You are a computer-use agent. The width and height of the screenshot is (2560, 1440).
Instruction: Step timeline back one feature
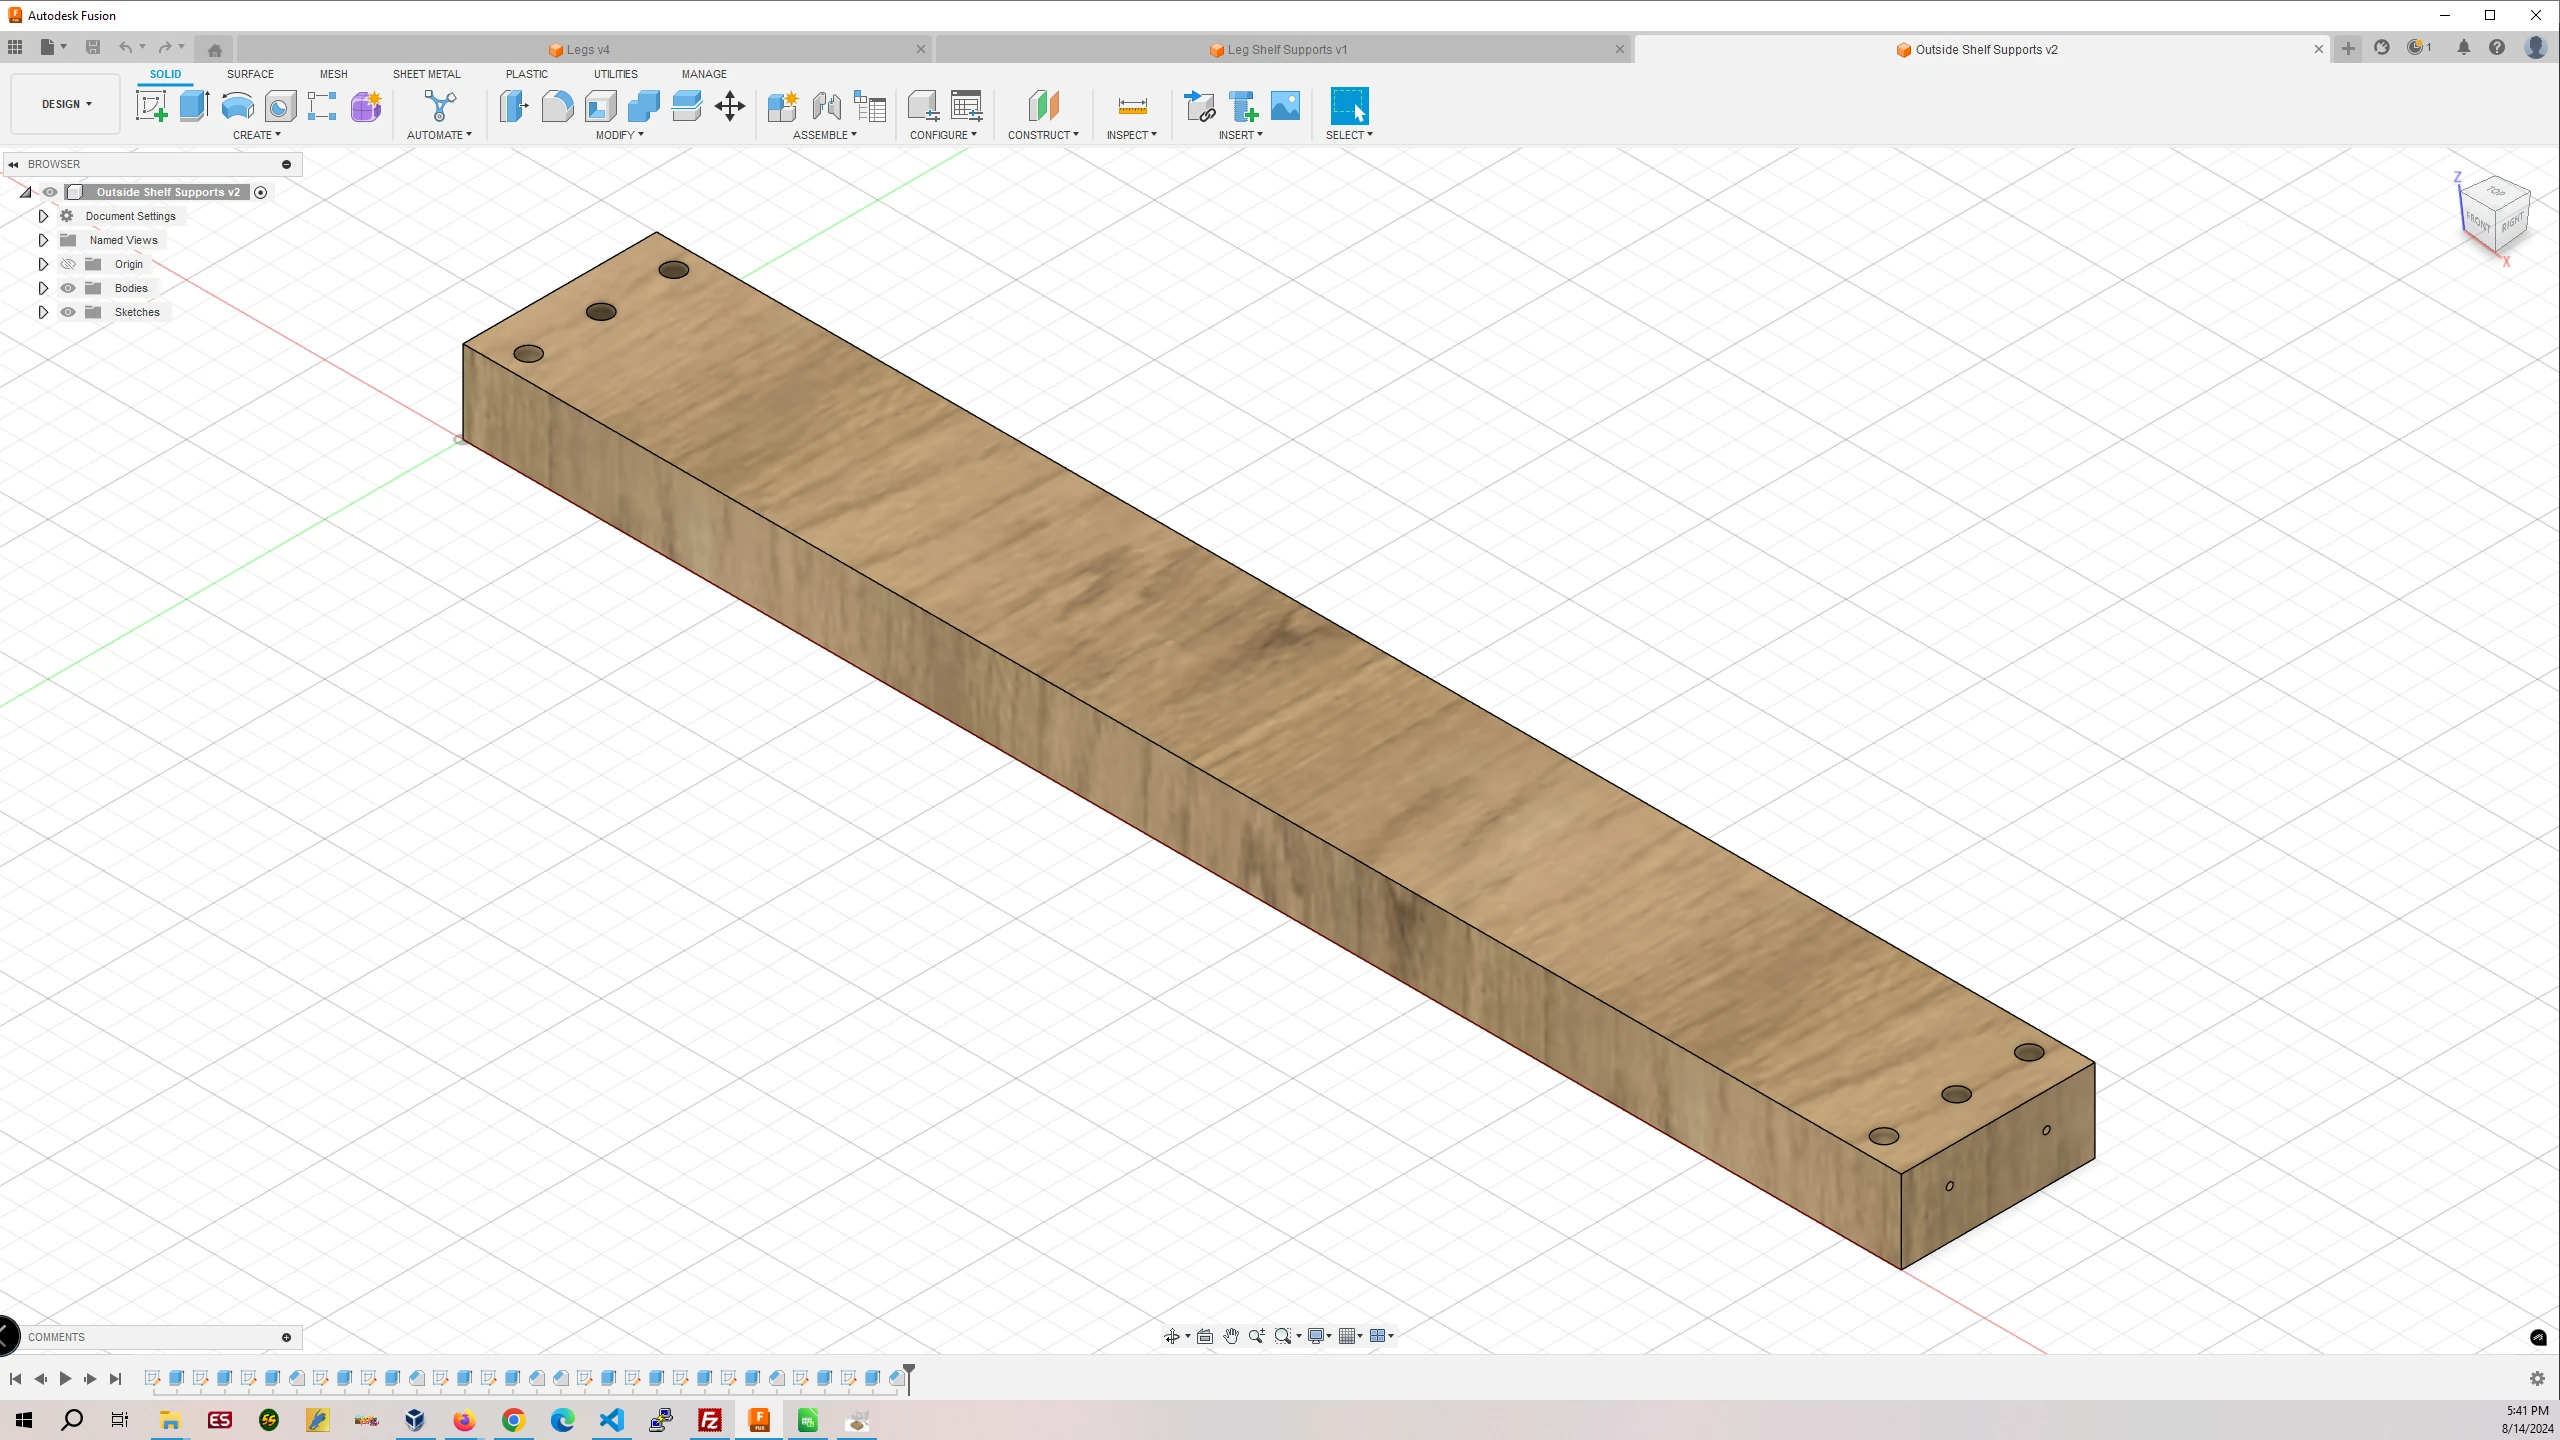[x=40, y=1379]
